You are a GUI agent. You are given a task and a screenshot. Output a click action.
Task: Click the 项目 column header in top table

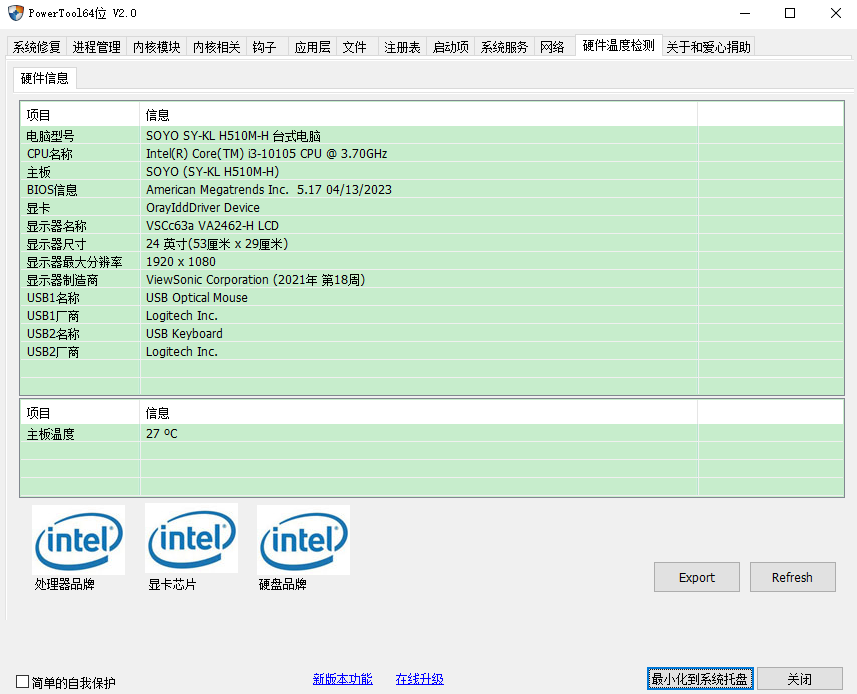(x=80, y=115)
